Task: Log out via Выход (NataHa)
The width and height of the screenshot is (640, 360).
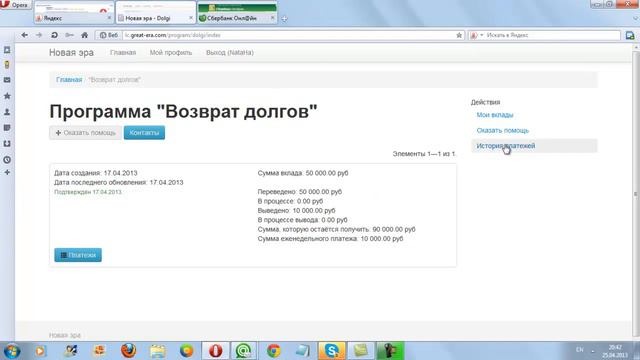Action: (230, 53)
